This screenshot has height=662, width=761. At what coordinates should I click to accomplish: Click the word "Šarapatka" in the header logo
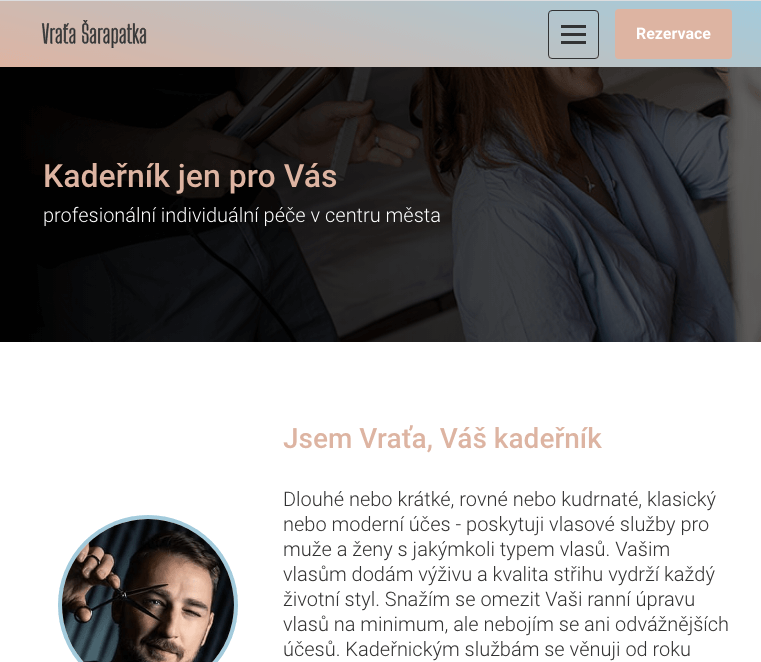(x=114, y=34)
